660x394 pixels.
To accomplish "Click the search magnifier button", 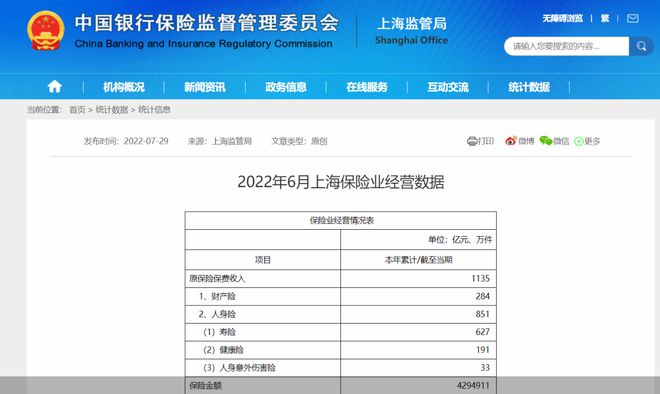I will (641, 46).
